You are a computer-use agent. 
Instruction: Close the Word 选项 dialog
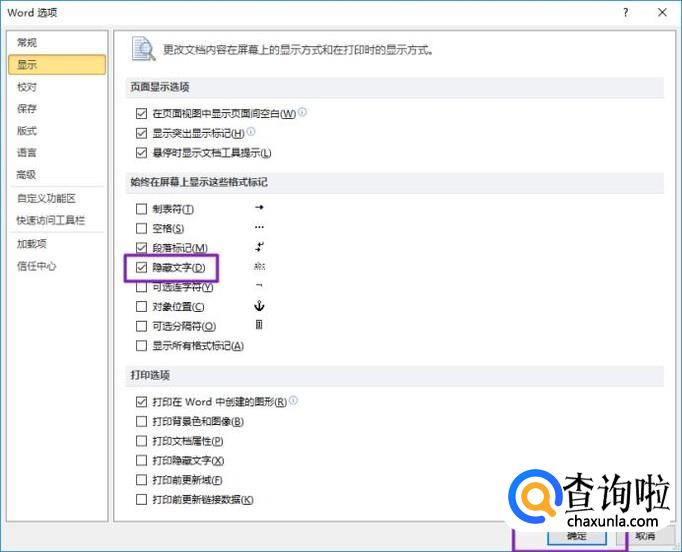[x=662, y=13]
